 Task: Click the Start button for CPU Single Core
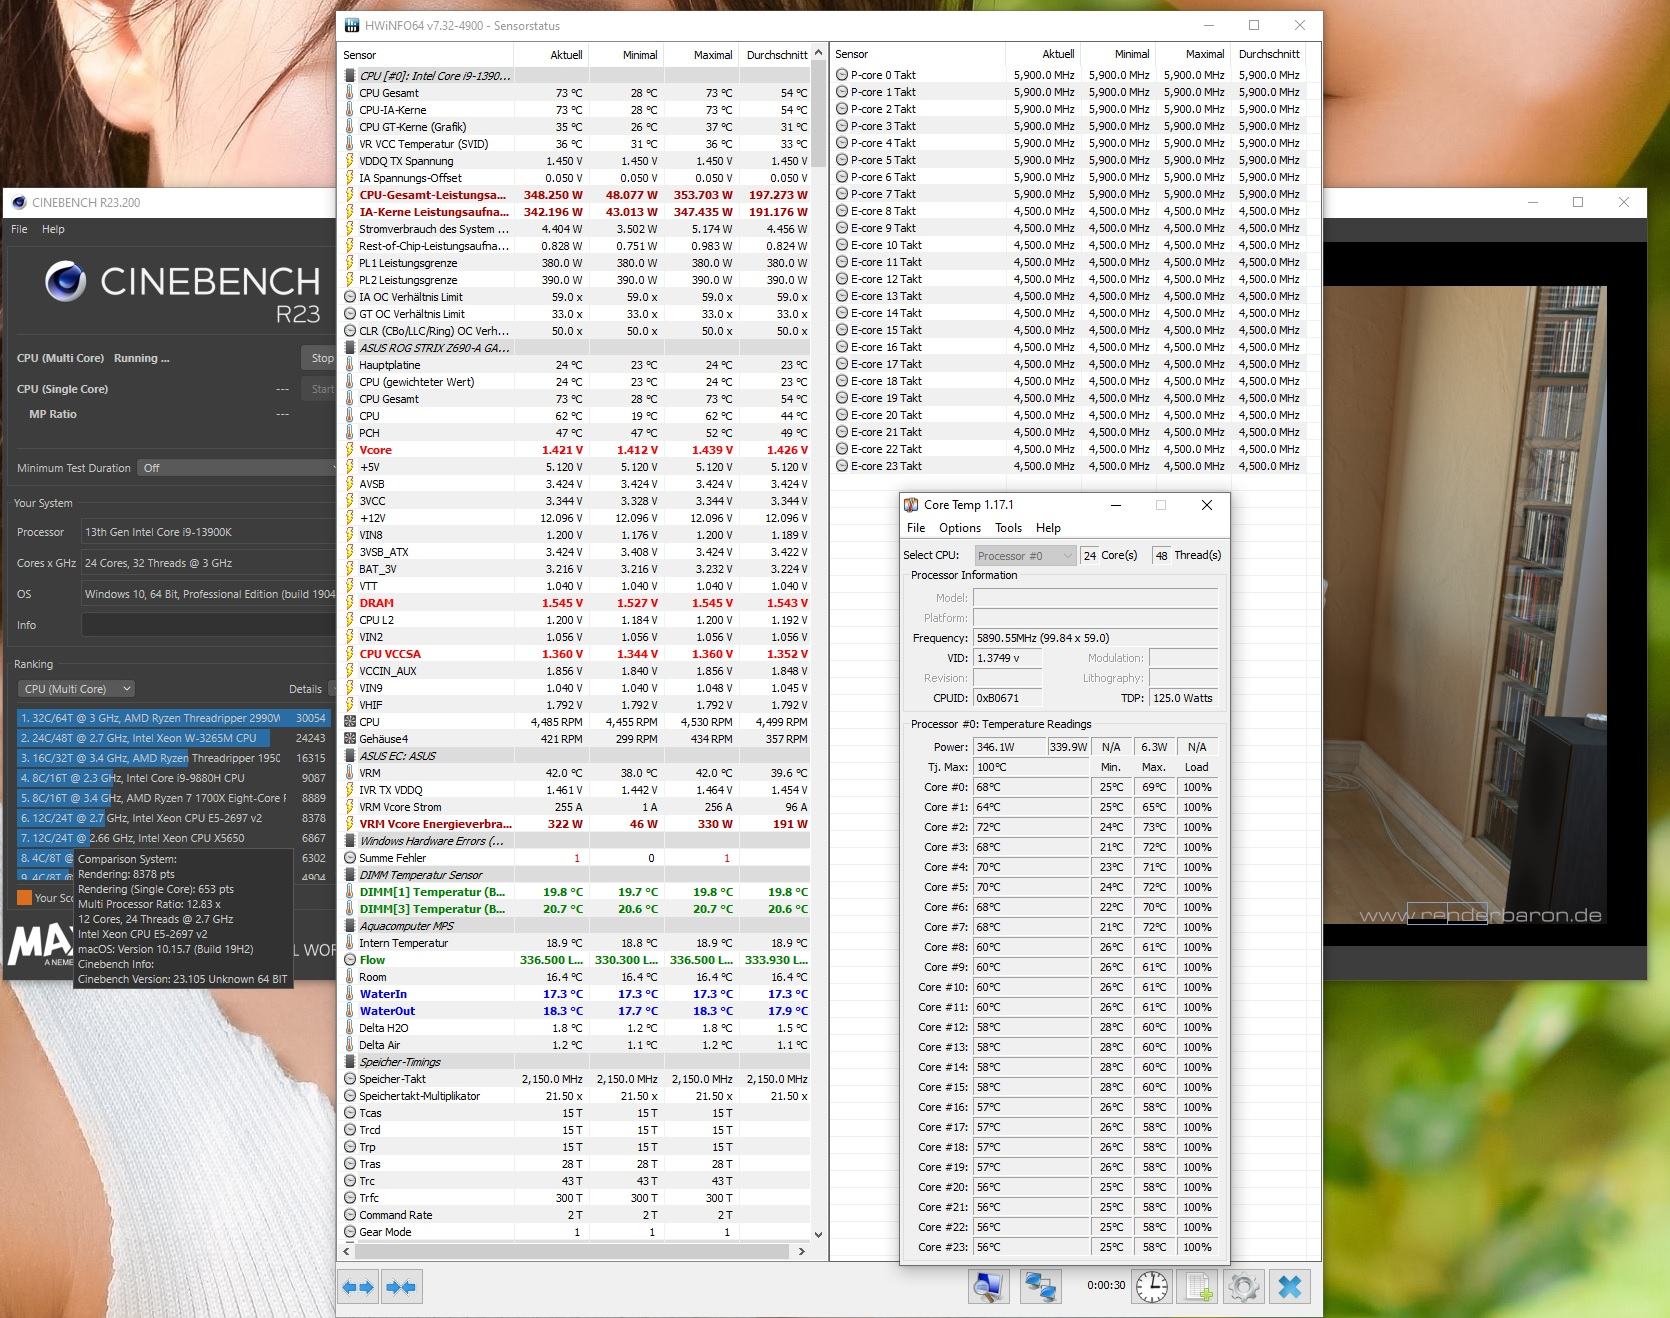click(x=320, y=389)
